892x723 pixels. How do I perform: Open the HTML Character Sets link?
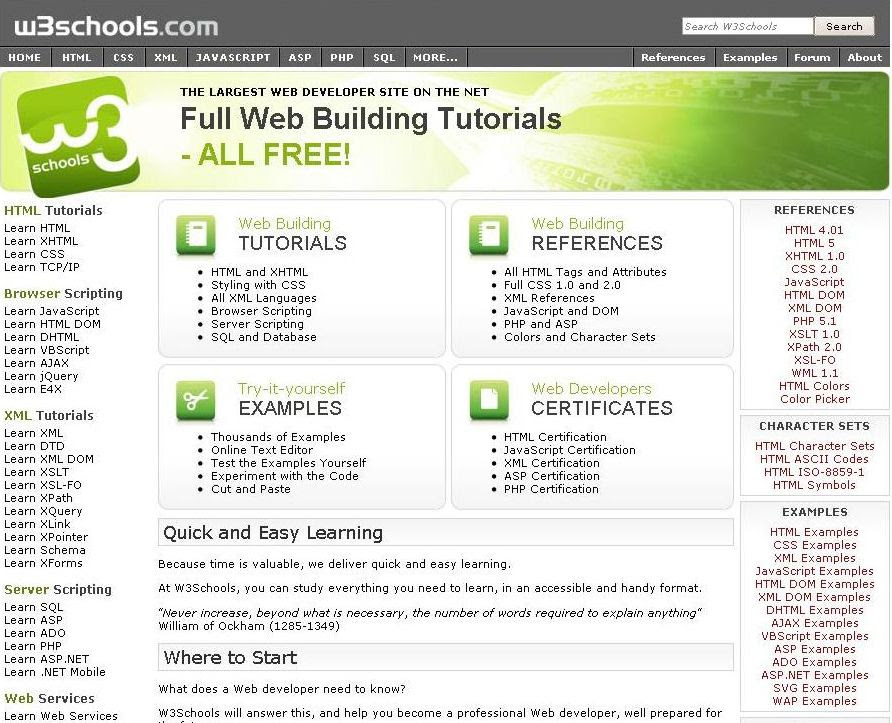click(814, 446)
